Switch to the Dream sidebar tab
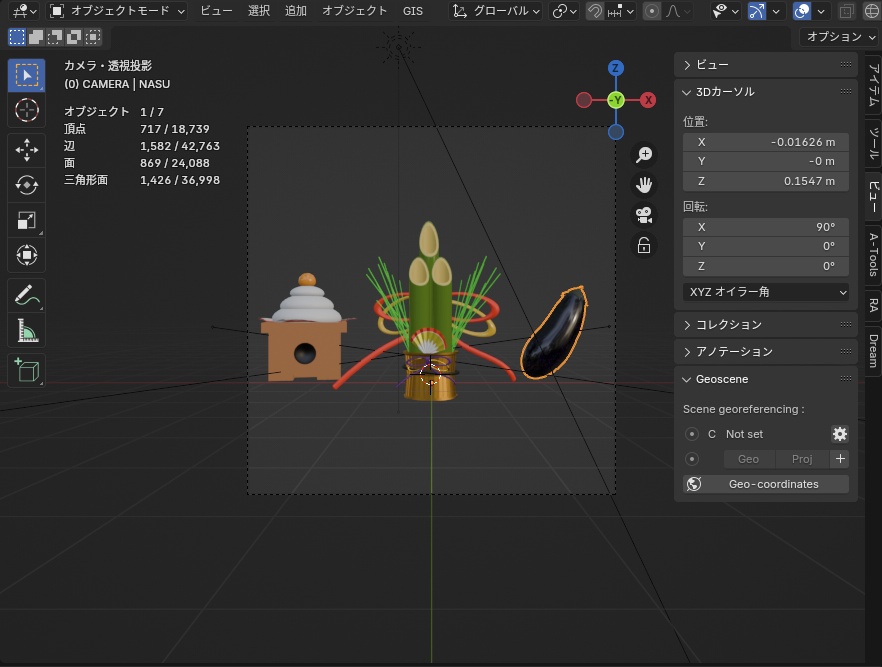Screen dimensions: 882x667 pyautogui.click(x=873, y=350)
